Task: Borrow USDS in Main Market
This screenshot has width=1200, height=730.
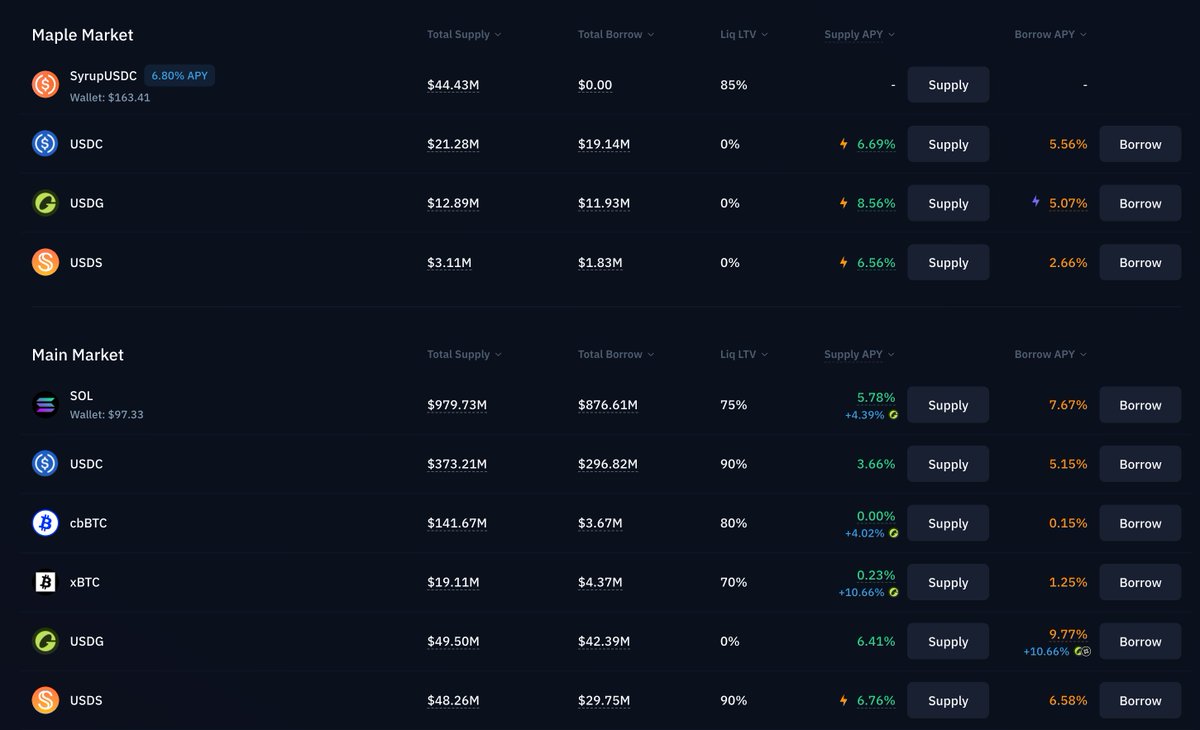Action: point(1140,700)
